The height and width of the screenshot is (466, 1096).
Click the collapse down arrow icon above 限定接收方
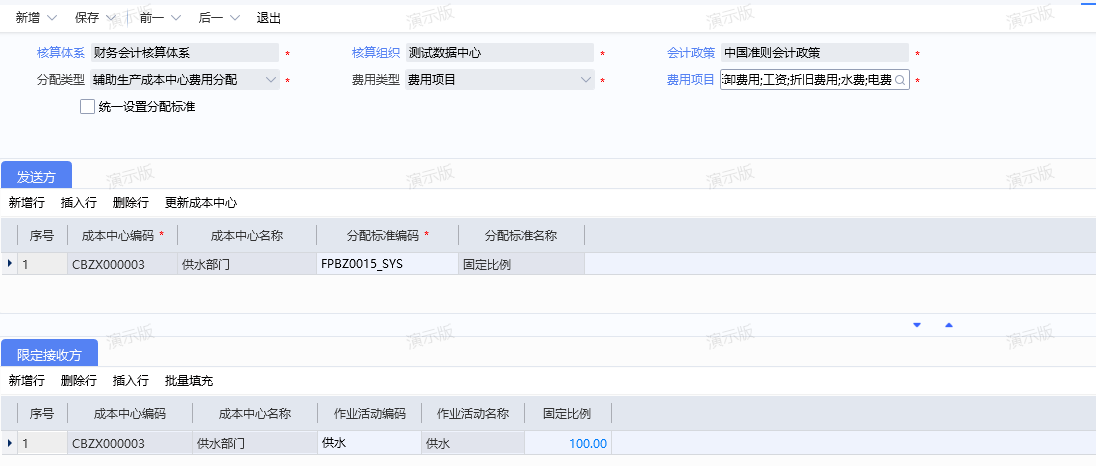917,325
